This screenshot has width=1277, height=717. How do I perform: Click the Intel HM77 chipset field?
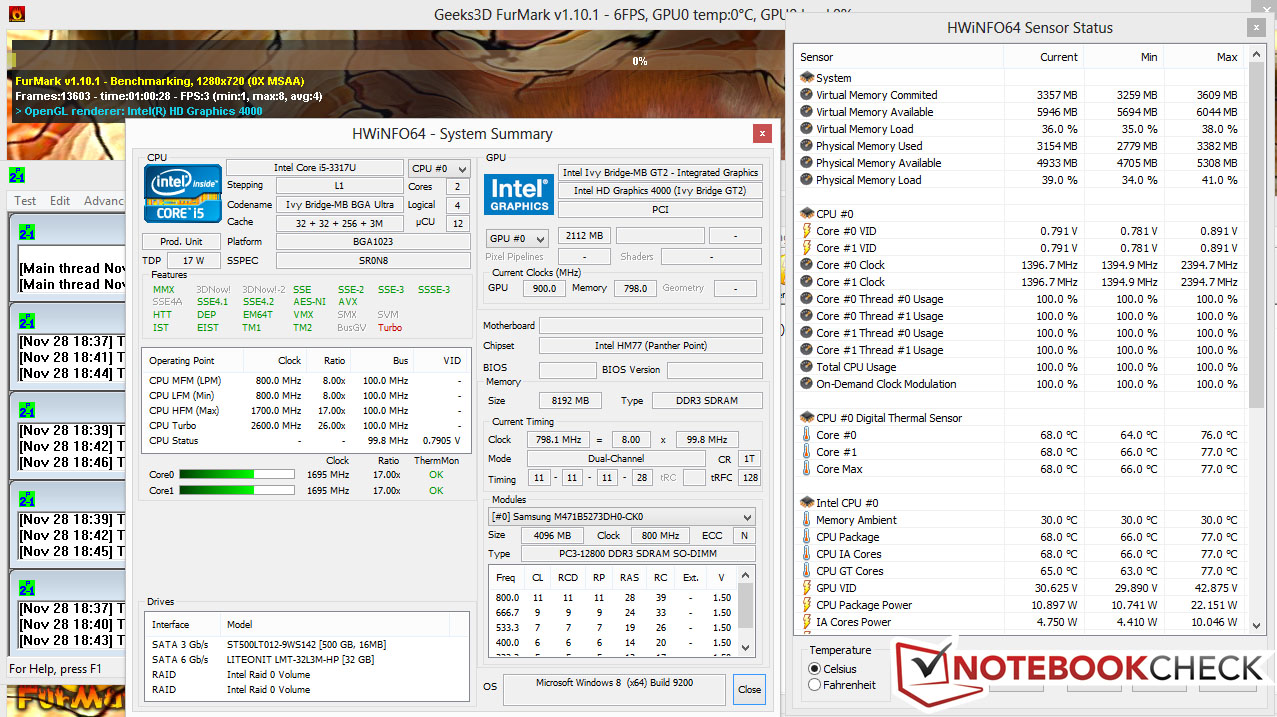650,345
